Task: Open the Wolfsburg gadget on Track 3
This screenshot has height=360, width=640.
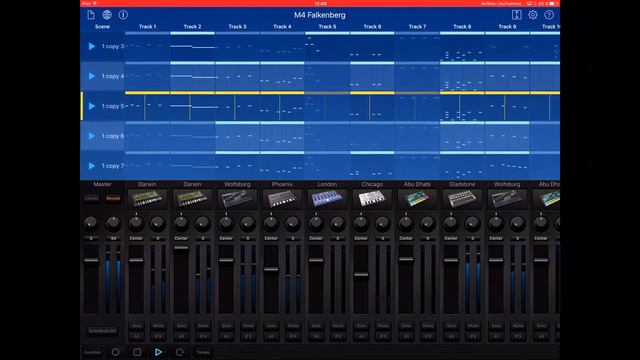Action: click(x=237, y=199)
